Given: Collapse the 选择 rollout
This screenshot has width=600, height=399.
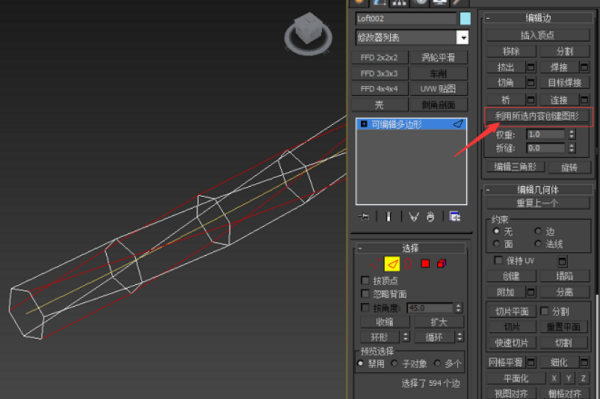Looking at the screenshot, I should tap(360, 248).
